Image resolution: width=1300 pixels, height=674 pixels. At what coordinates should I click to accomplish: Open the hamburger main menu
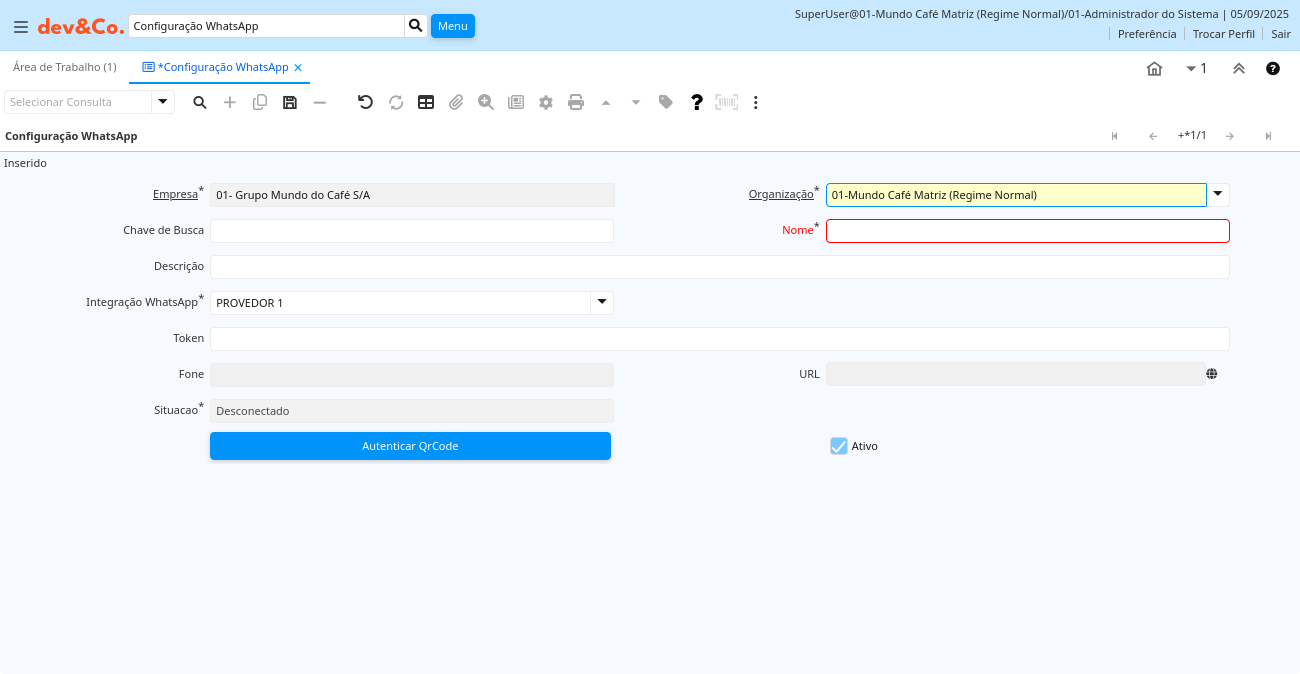click(21, 27)
